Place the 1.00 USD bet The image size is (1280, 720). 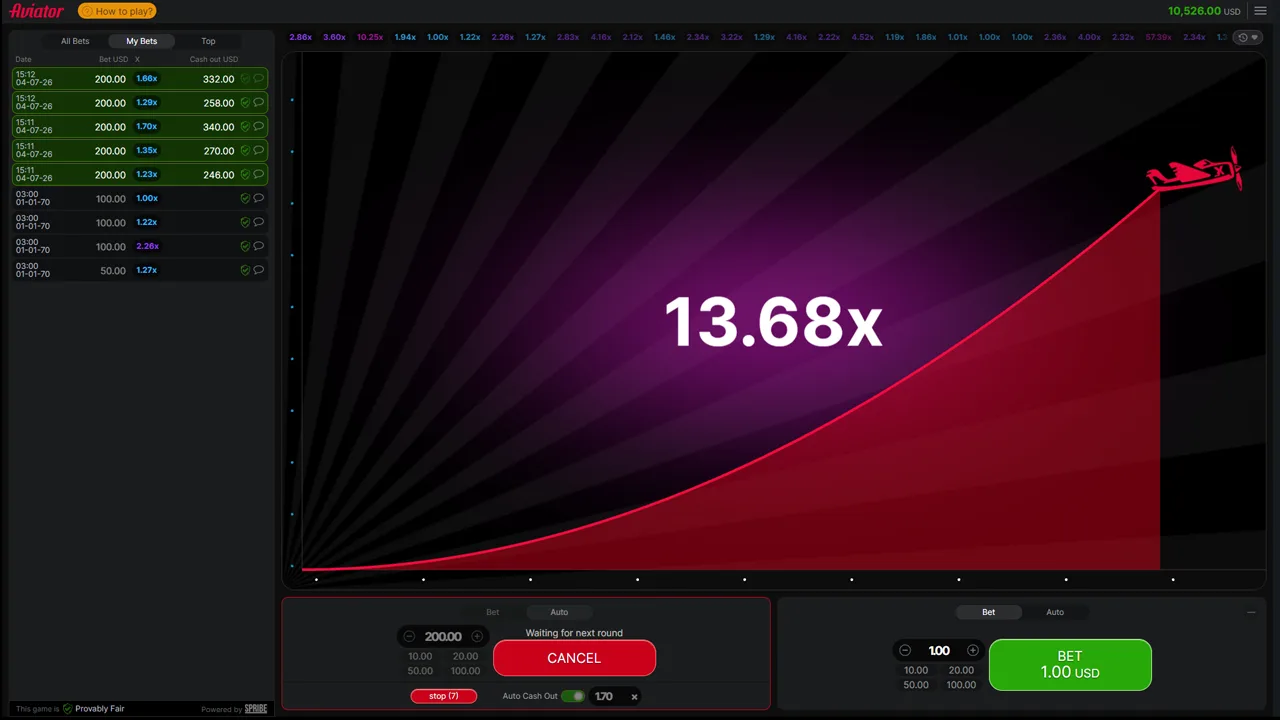pos(1070,665)
